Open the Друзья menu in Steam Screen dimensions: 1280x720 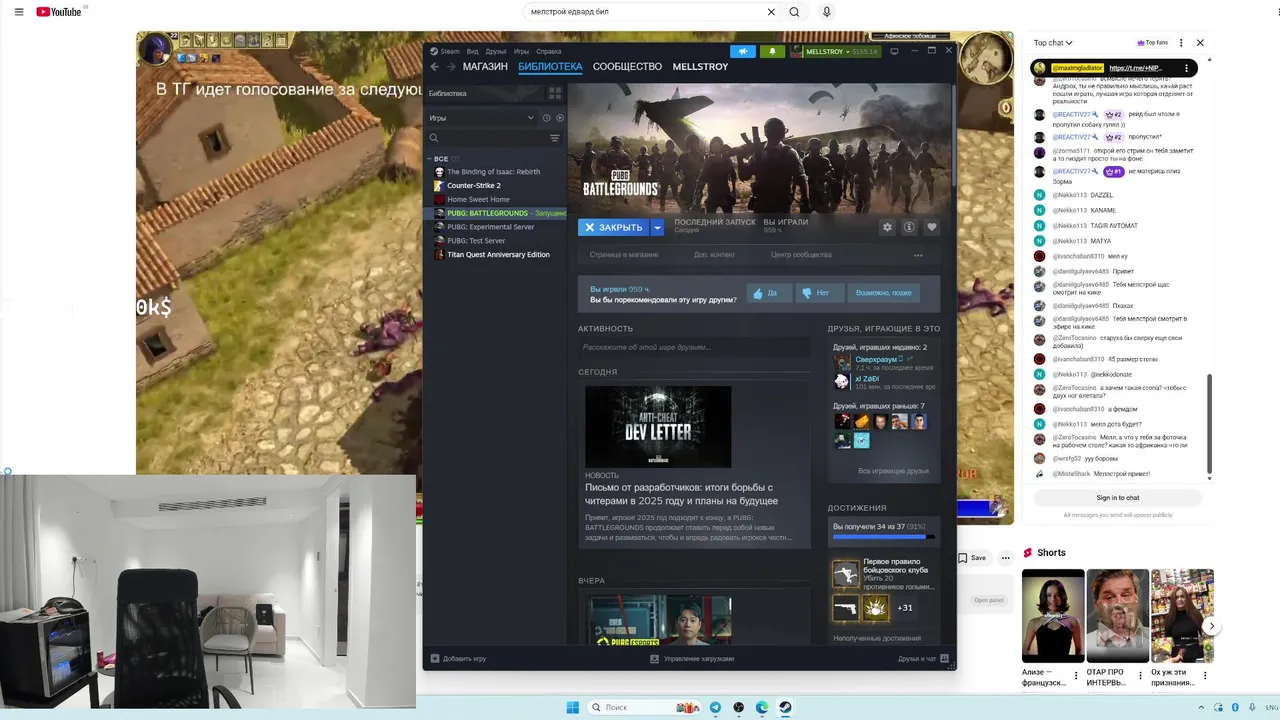pos(496,51)
